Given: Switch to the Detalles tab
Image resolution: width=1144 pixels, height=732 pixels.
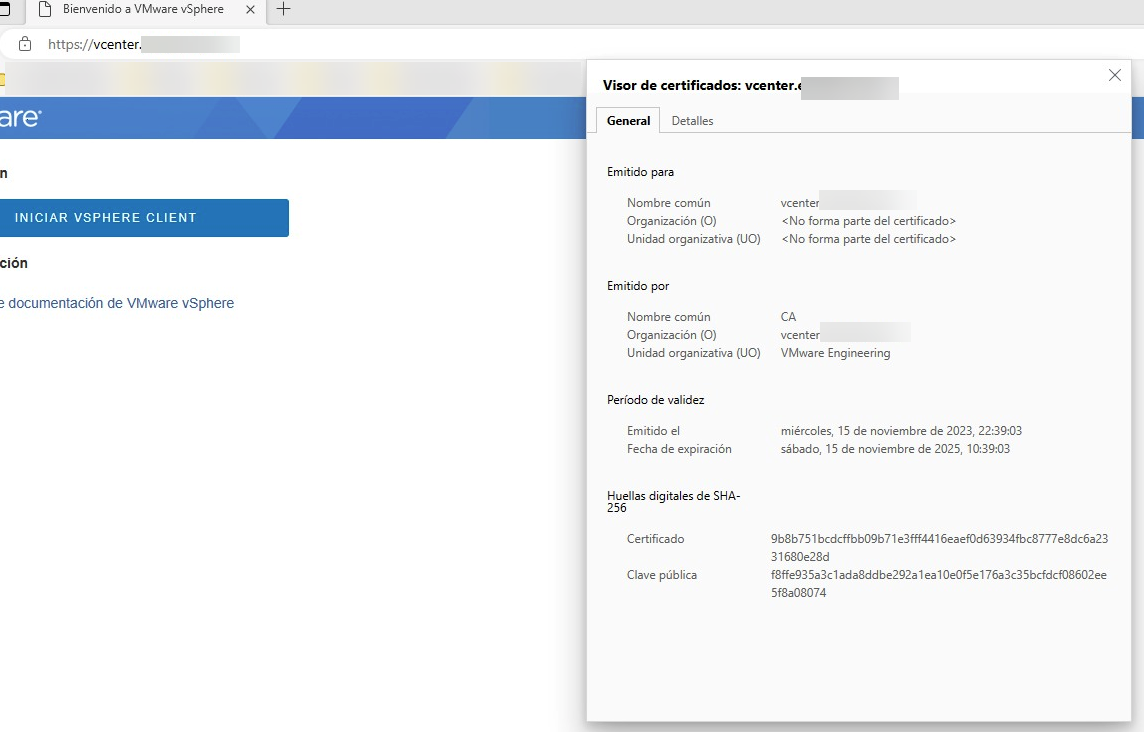Looking at the screenshot, I should (x=692, y=121).
